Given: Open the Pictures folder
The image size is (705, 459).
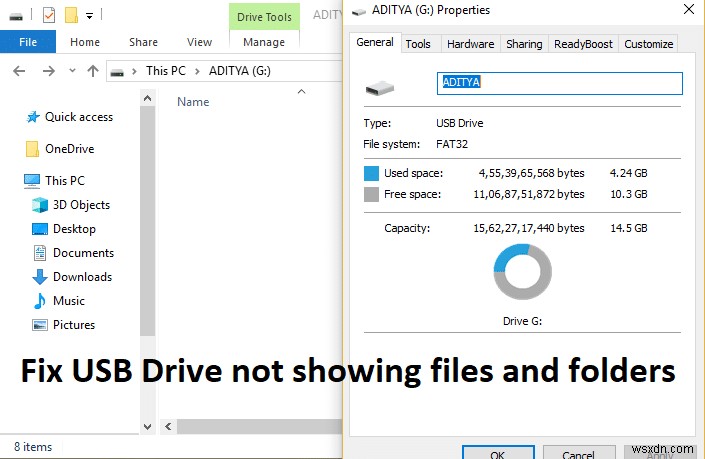Looking at the screenshot, I should pyautogui.click(x=74, y=325).
